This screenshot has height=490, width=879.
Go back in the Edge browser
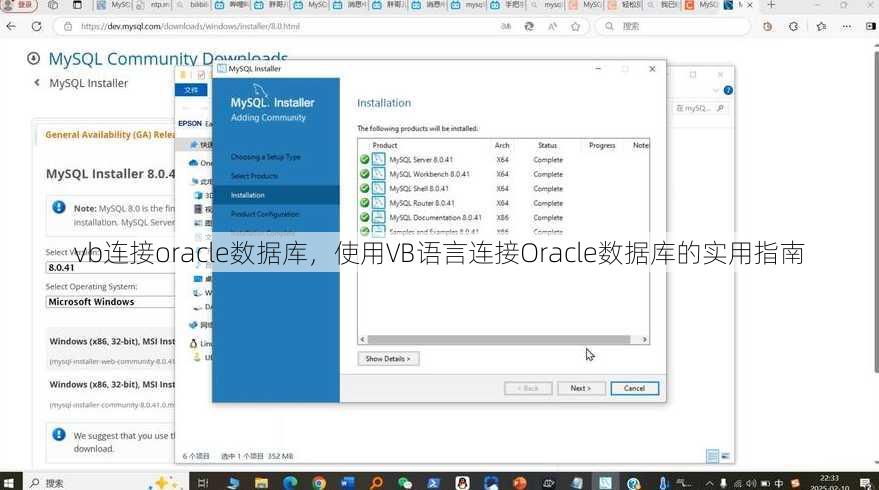coord(11,26)
